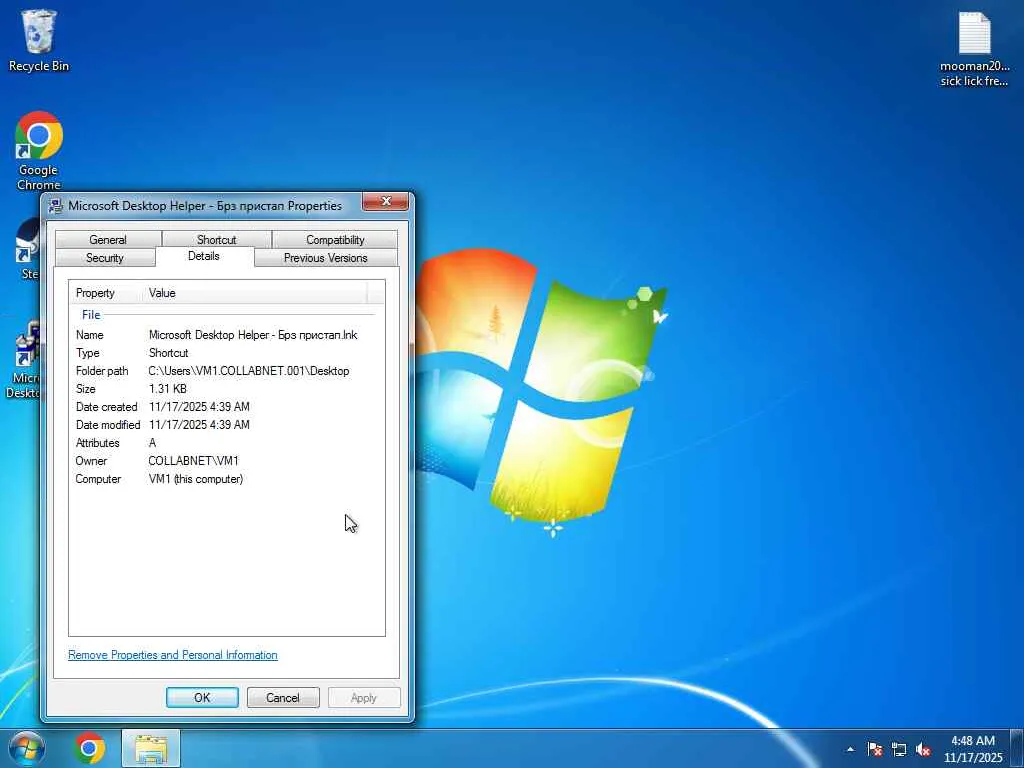
Task: Select the Date created value
Action: [x=199, y=407]
